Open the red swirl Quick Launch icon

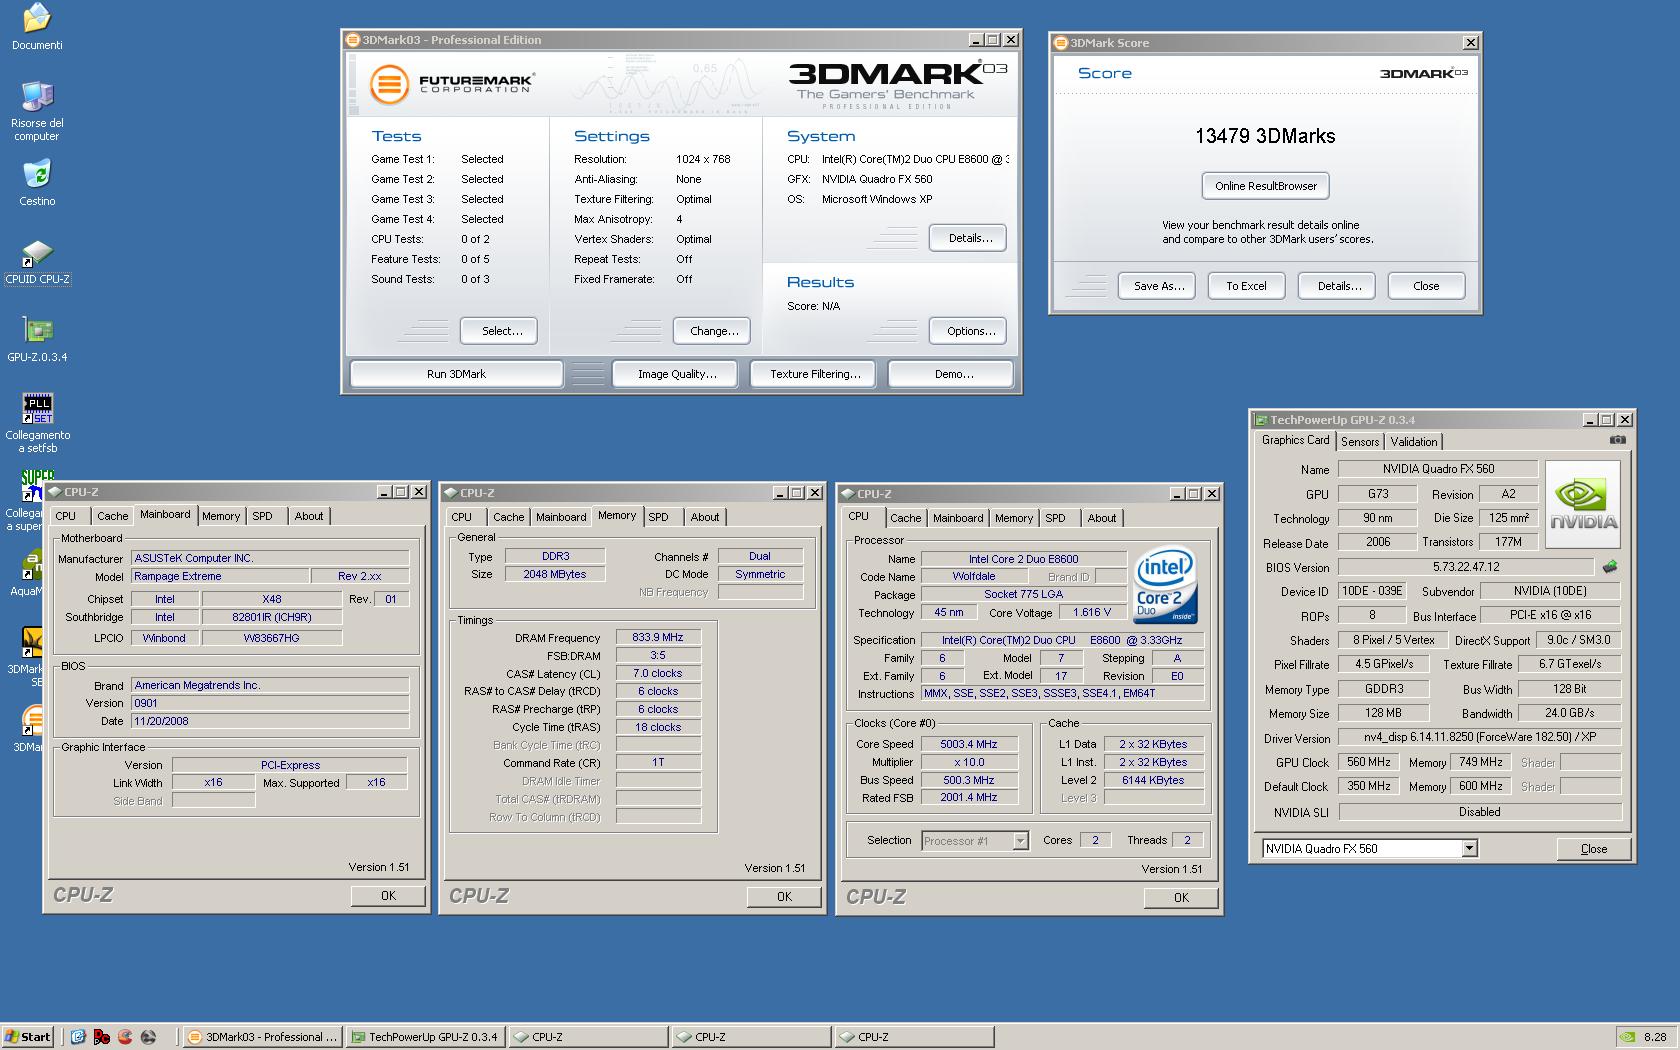pyautogui.click(x=125, y=1037)
